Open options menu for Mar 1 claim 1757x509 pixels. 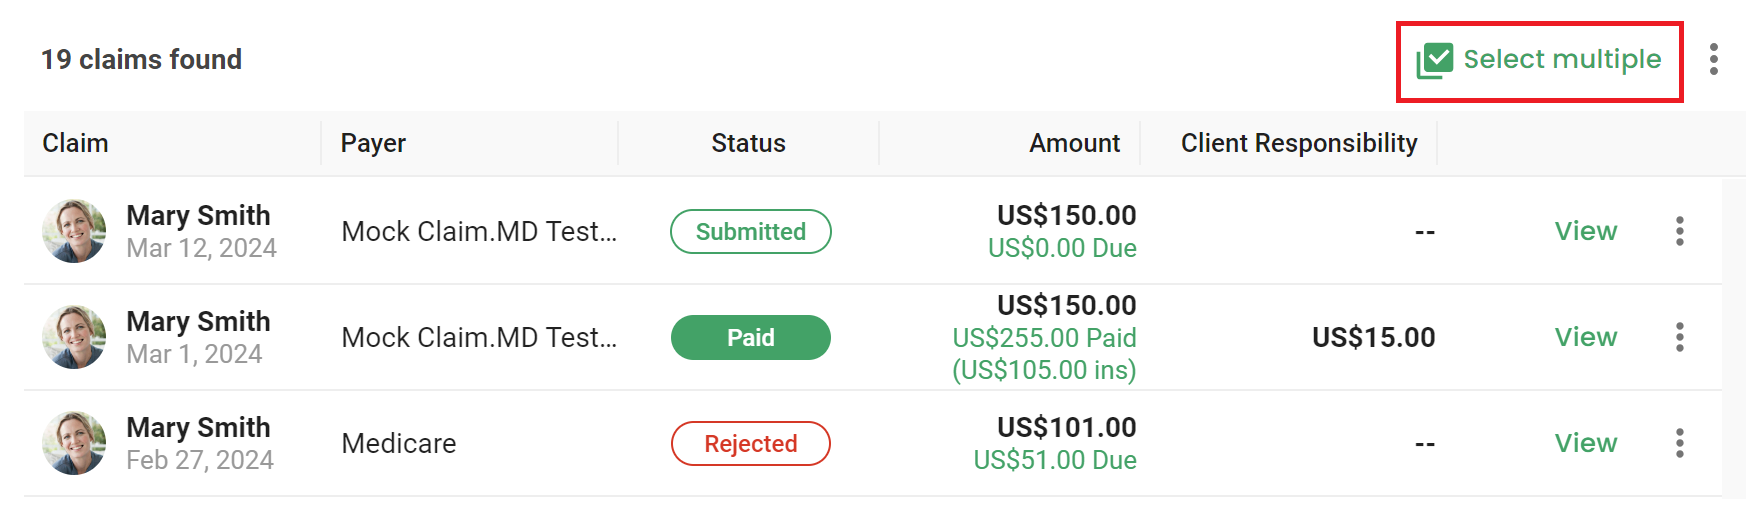pyautogui.click(x=1680, y=337)
